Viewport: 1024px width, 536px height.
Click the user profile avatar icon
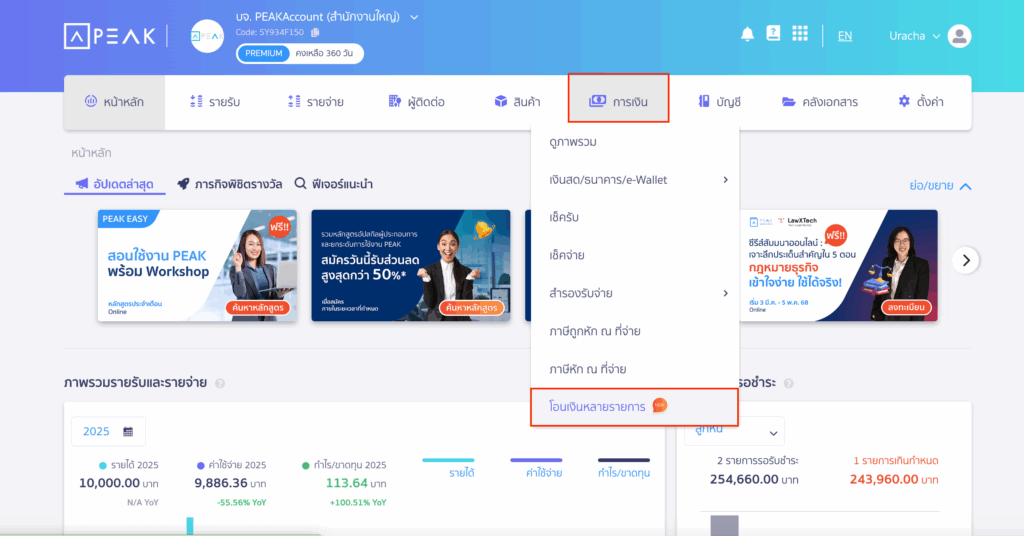(x=959, y=36)
